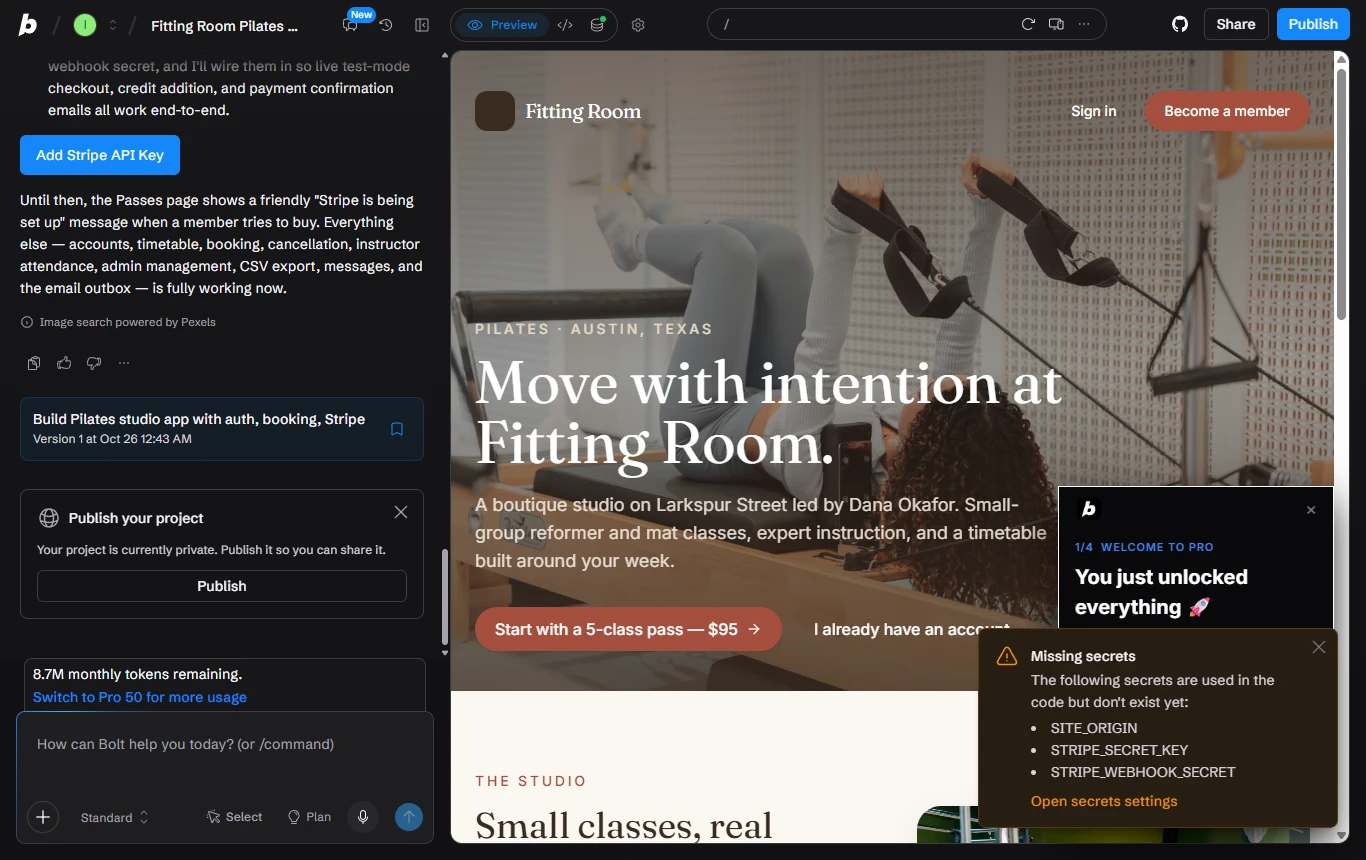The image size is (1366, 860).
Task: Expand the account switcher chevron
Action: [x=113, y=25]
